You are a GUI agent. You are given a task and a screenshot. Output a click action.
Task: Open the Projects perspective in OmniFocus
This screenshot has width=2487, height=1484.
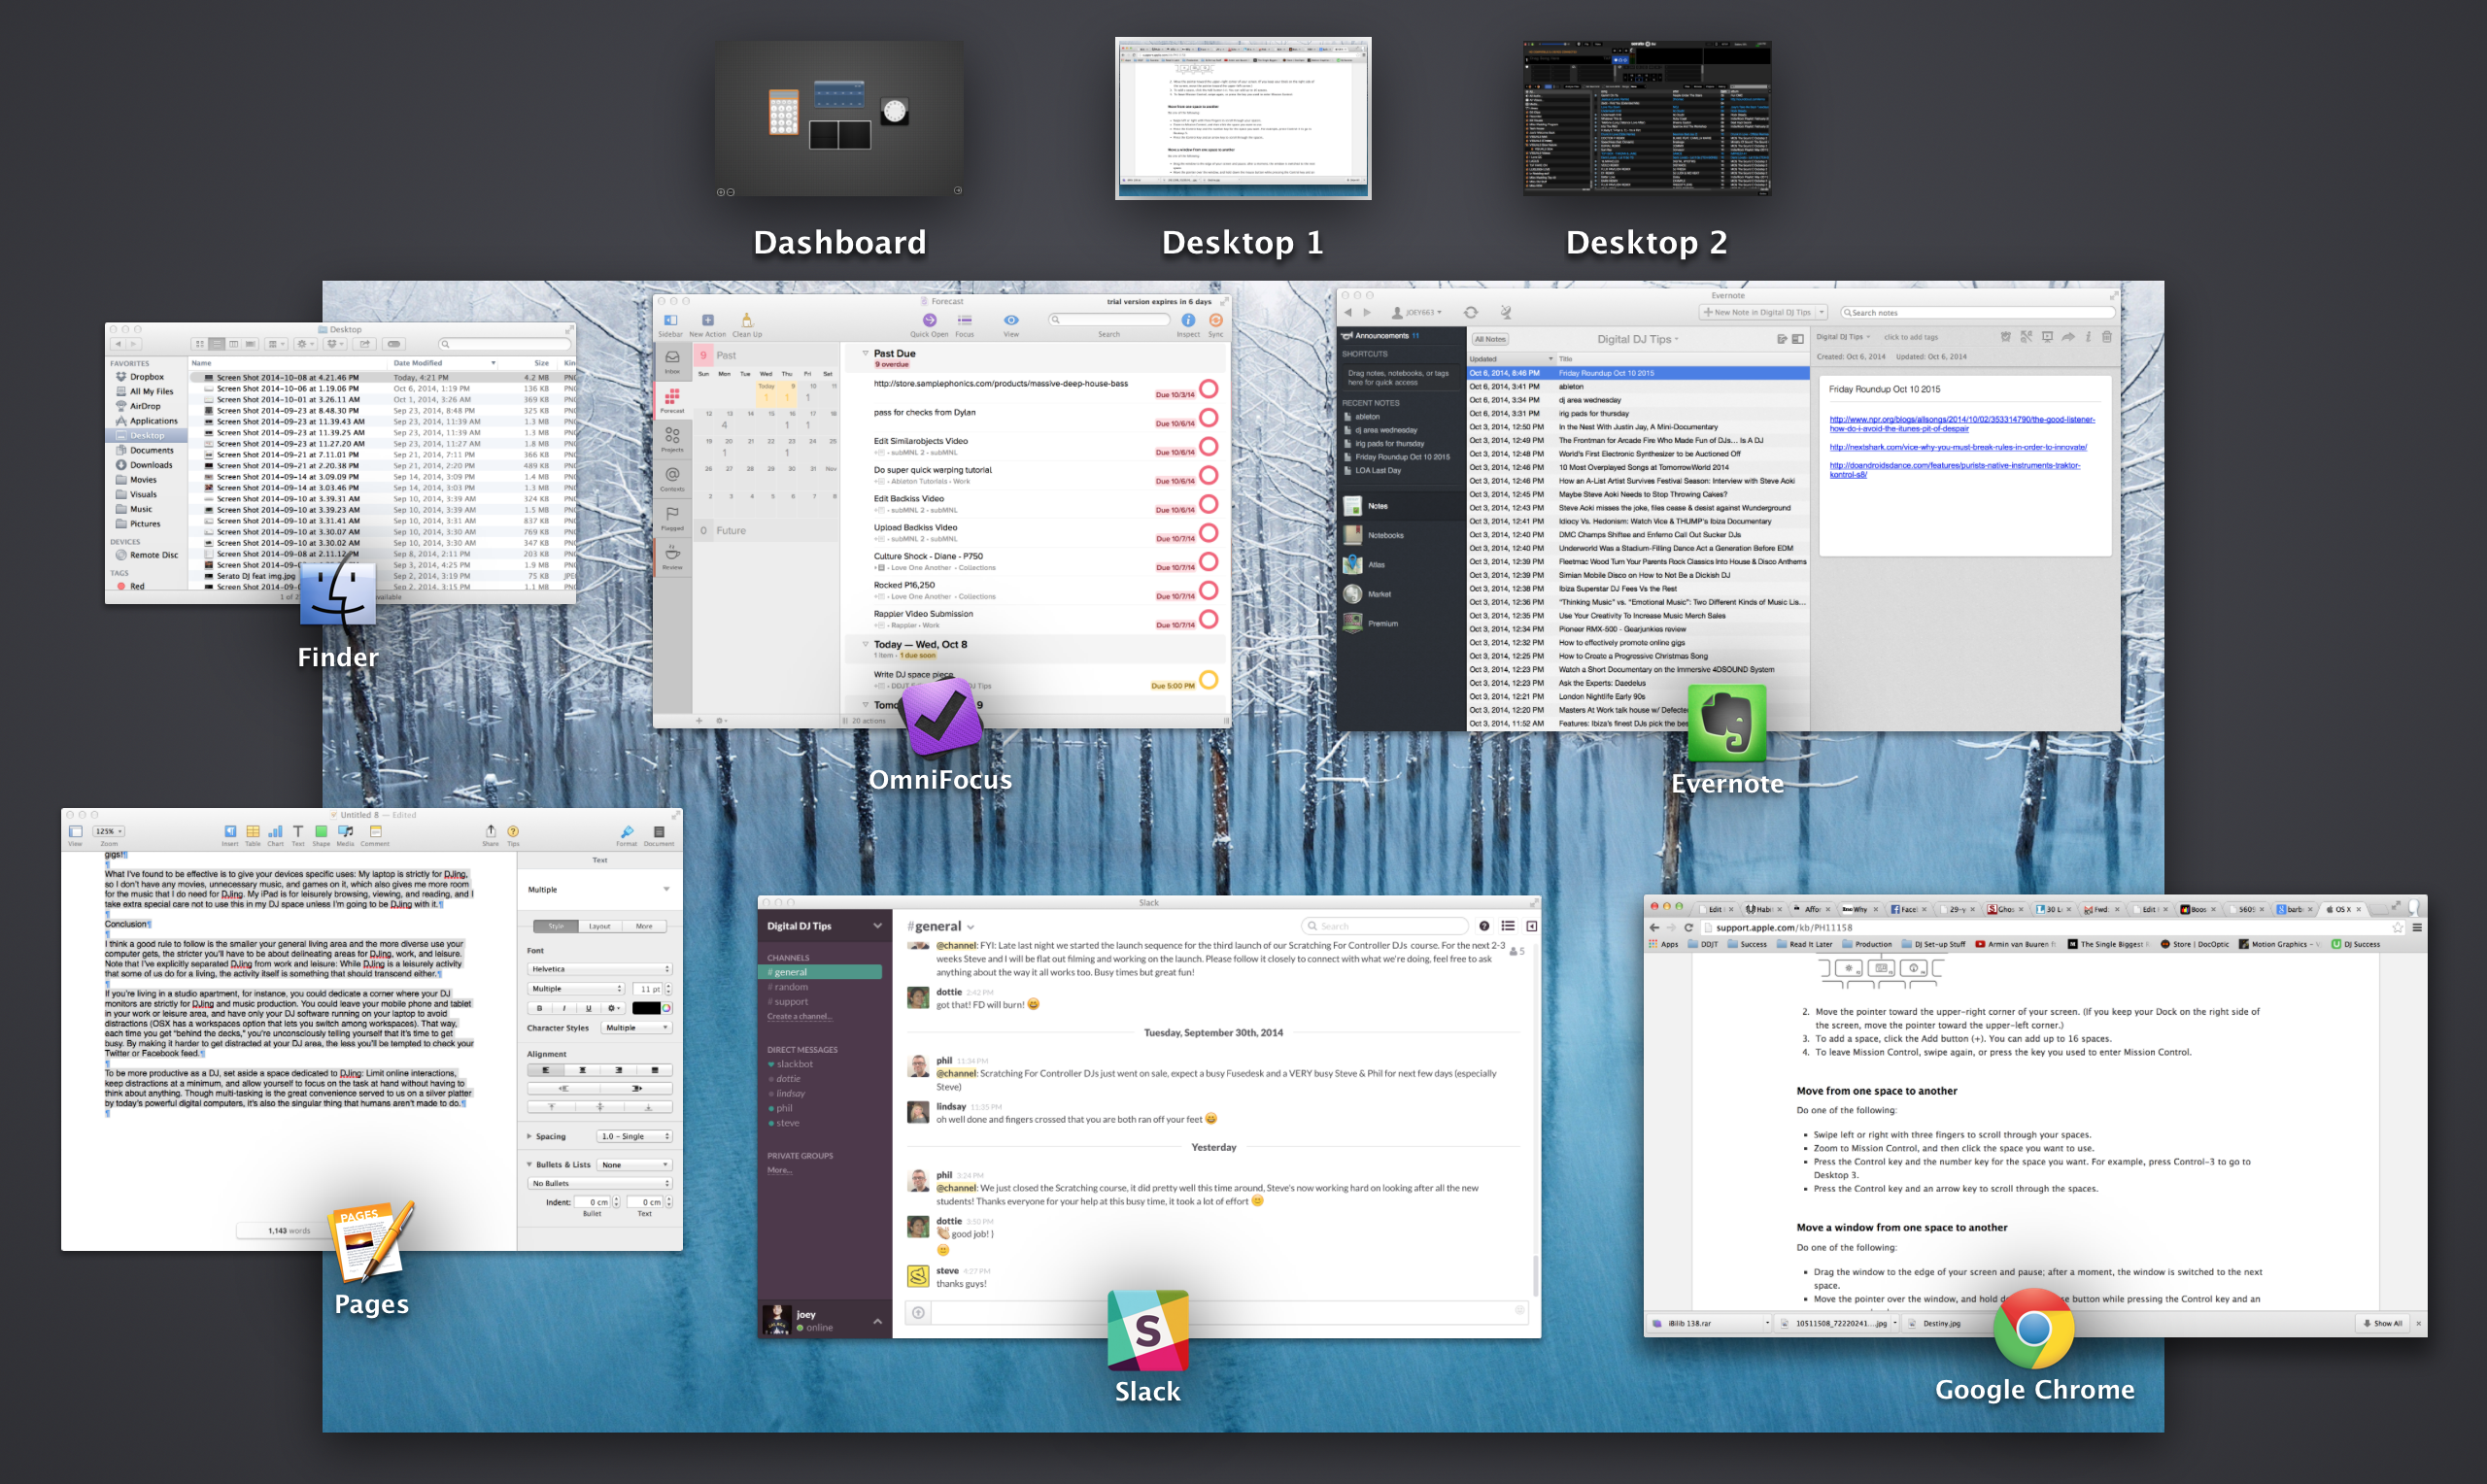pyautogui.click(x=672, y=439)
